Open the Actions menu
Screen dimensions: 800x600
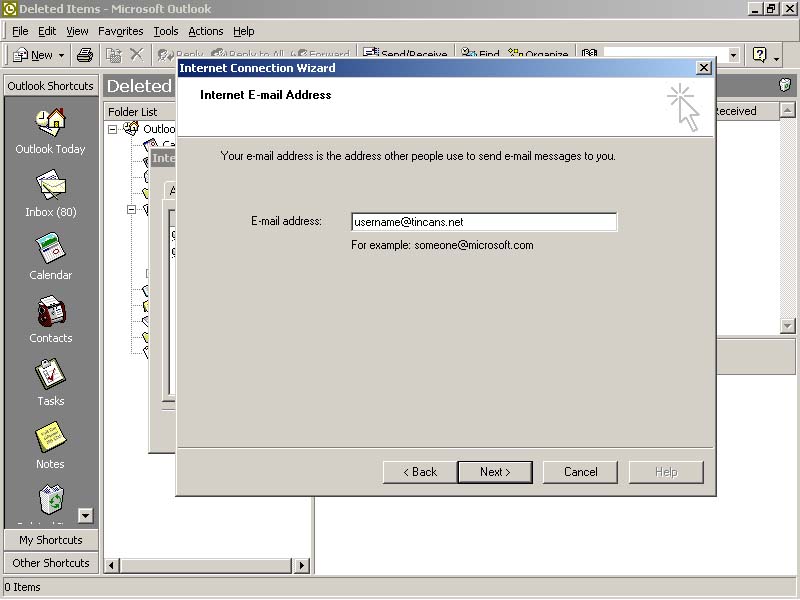click(x=206, y=31)
